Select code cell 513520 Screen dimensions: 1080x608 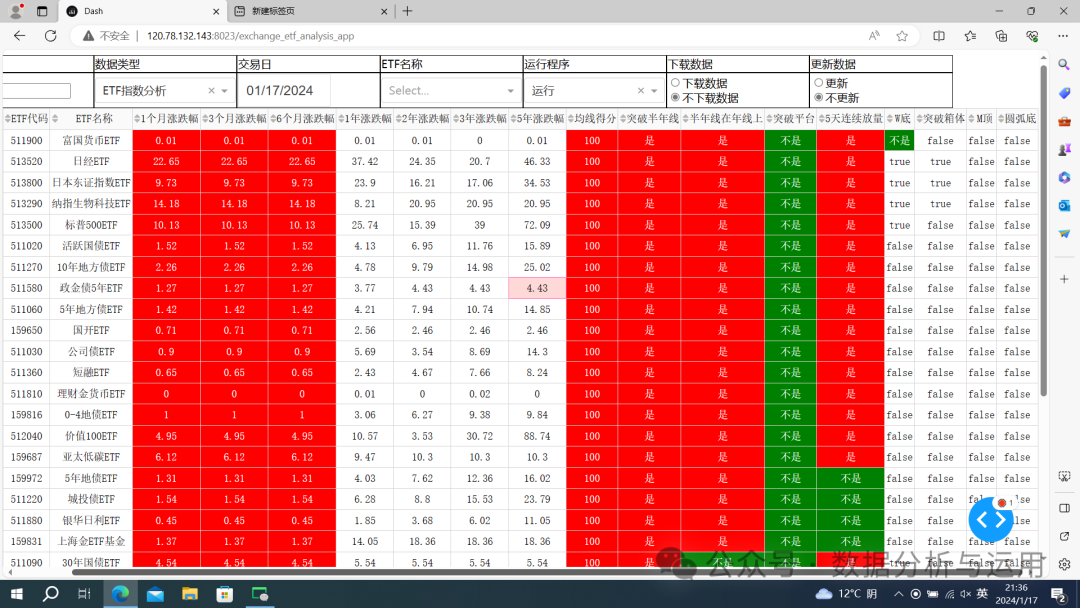(26, 161)
